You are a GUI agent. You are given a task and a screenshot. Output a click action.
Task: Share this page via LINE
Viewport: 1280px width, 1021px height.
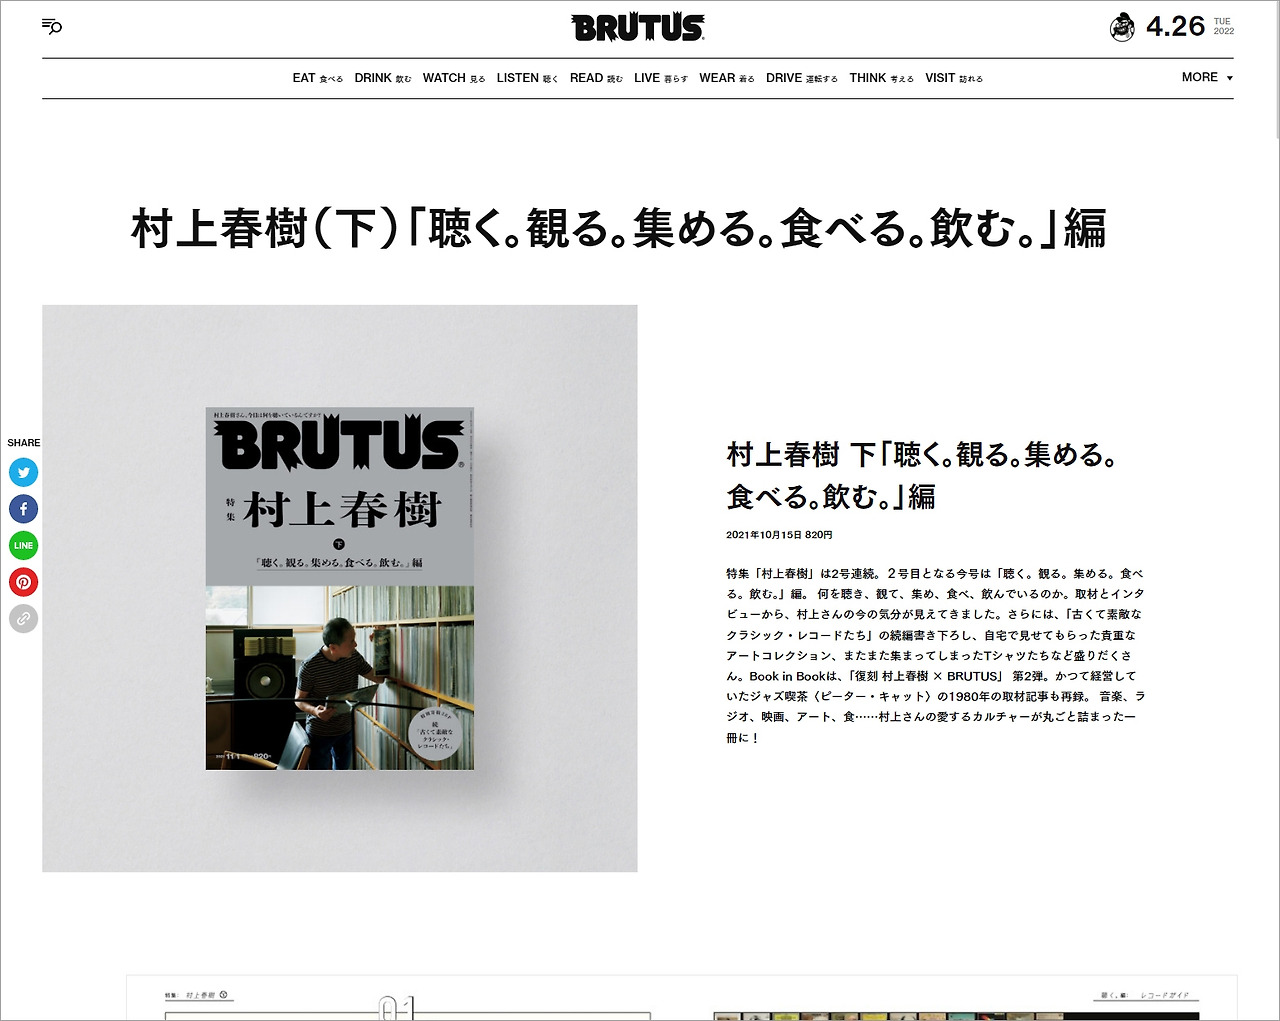[24, 545]
